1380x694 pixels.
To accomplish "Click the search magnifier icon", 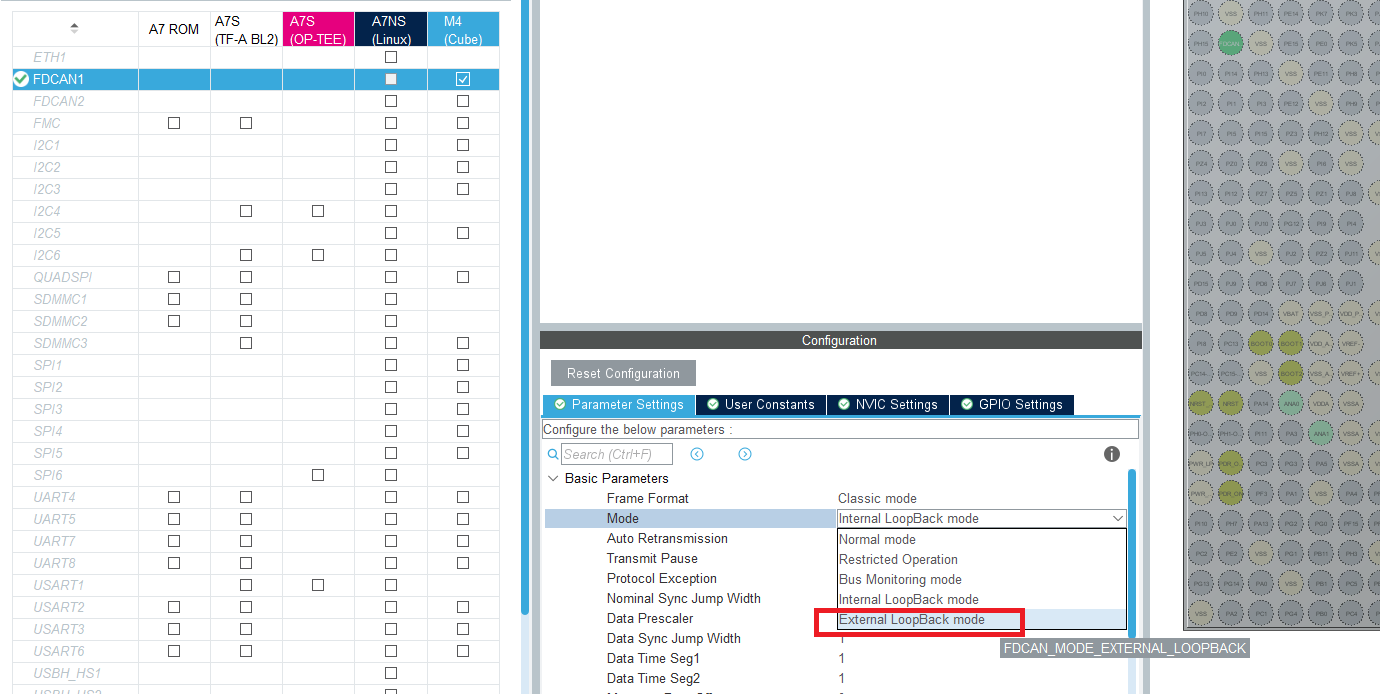I will tap(553, 453).
